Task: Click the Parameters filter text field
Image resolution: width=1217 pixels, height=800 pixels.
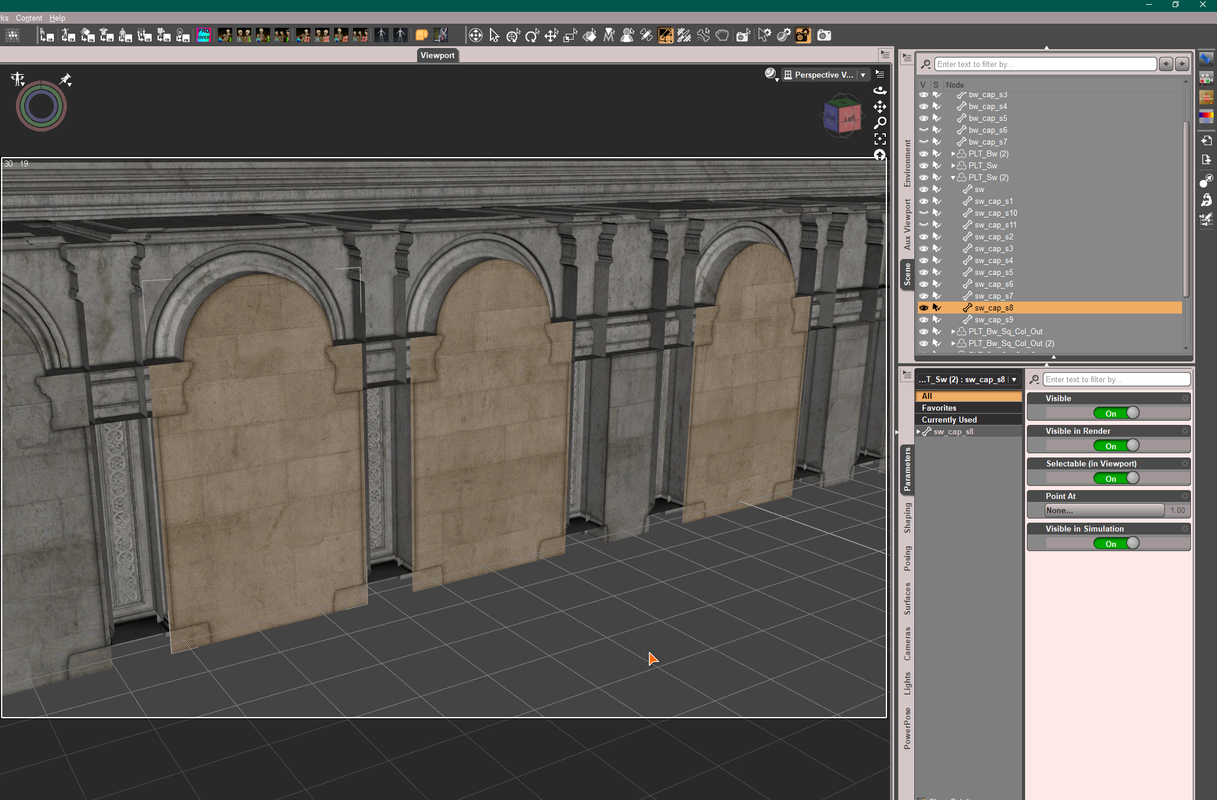Action: [1116, 380]
